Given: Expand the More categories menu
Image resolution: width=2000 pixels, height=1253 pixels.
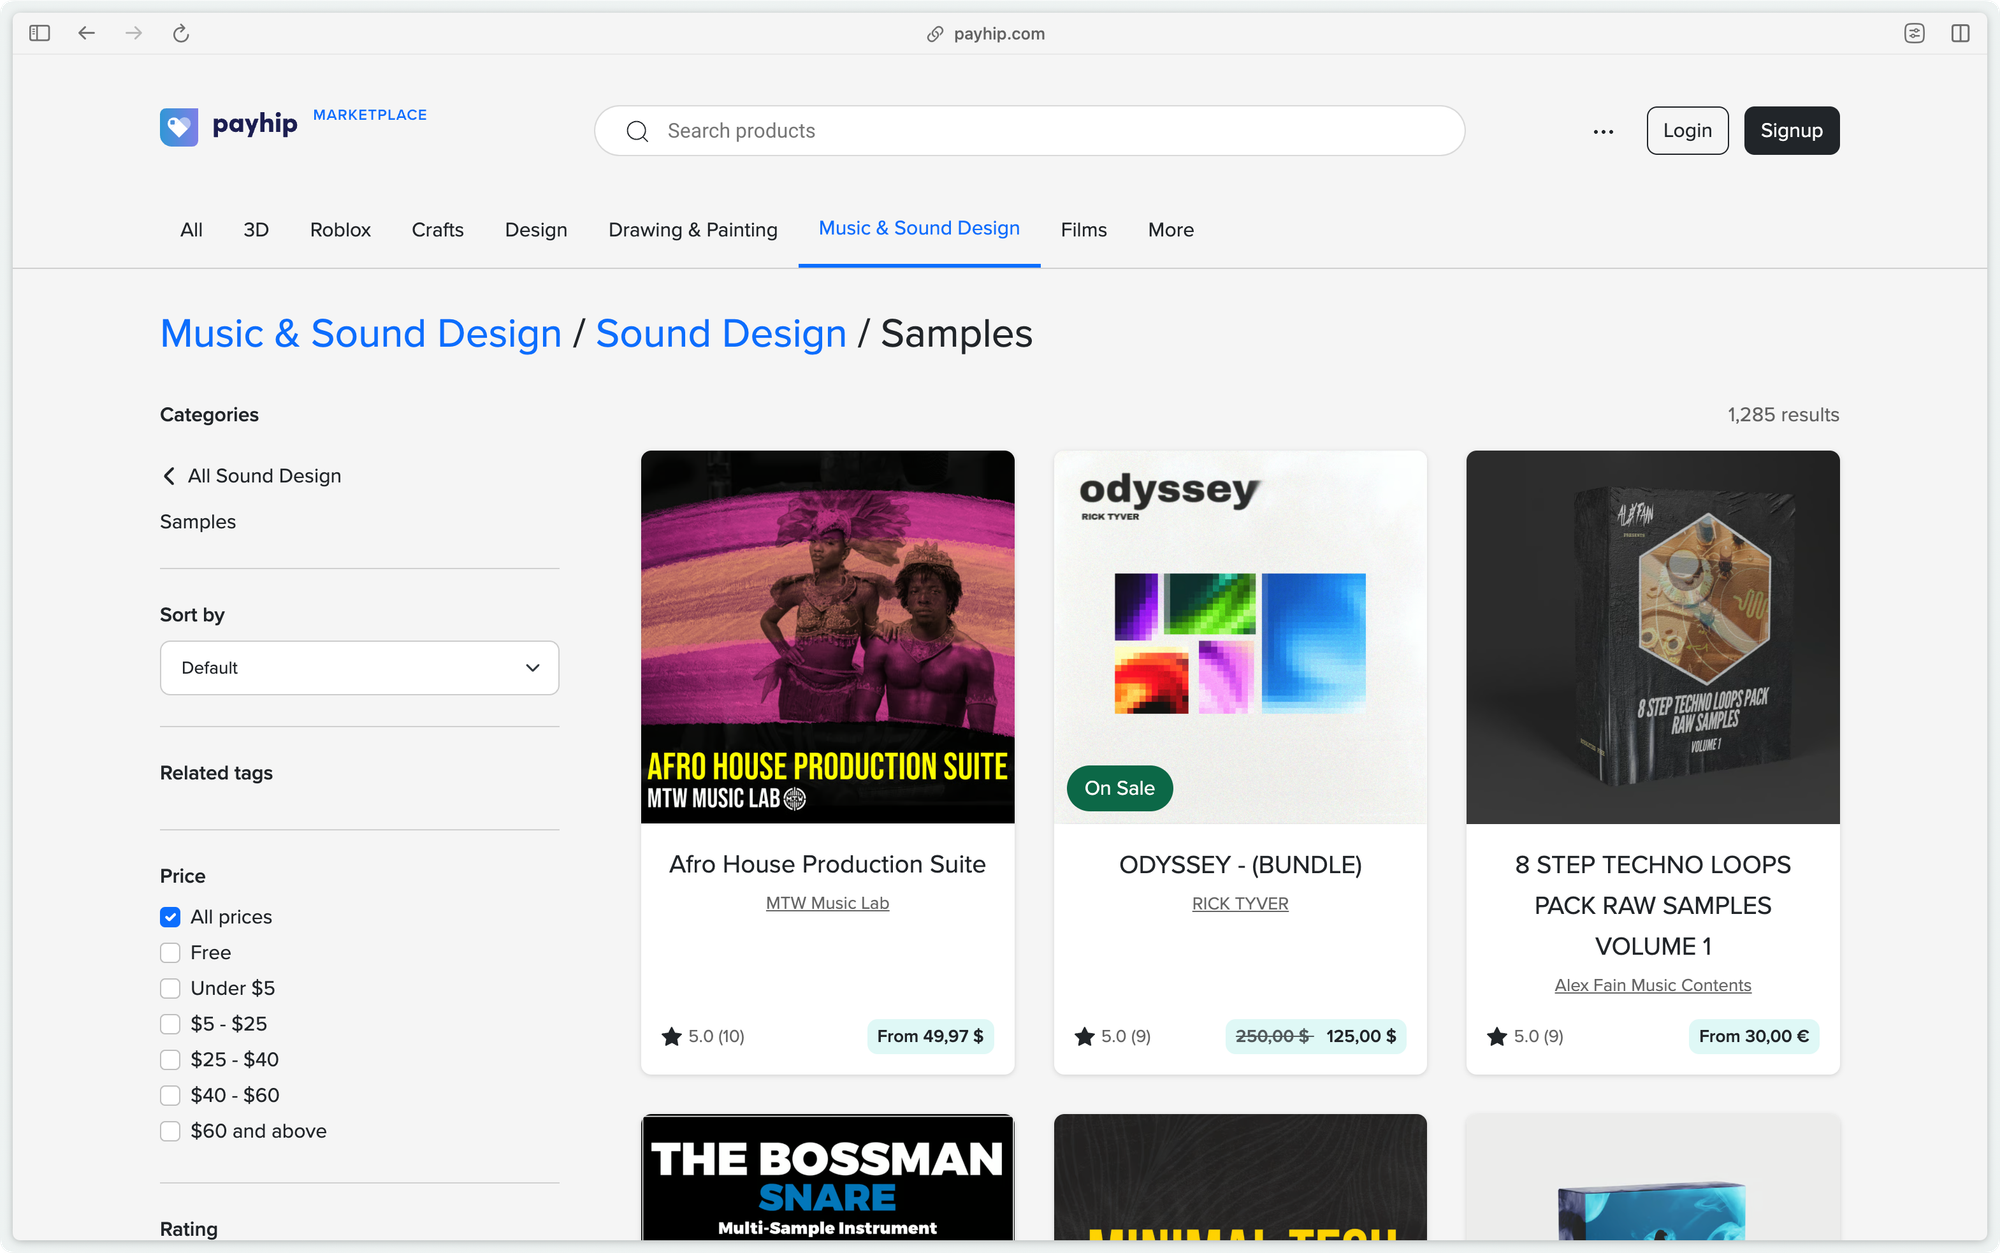Looking at the screenshot, I should coord(1171,230).
